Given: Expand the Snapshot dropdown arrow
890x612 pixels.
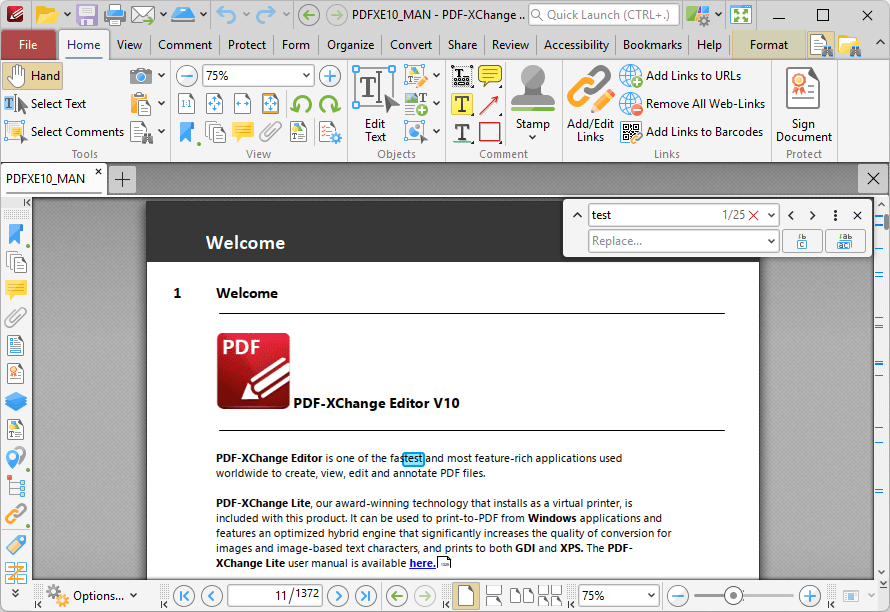Looking at the screenshot, I should [x=162, y=75].
